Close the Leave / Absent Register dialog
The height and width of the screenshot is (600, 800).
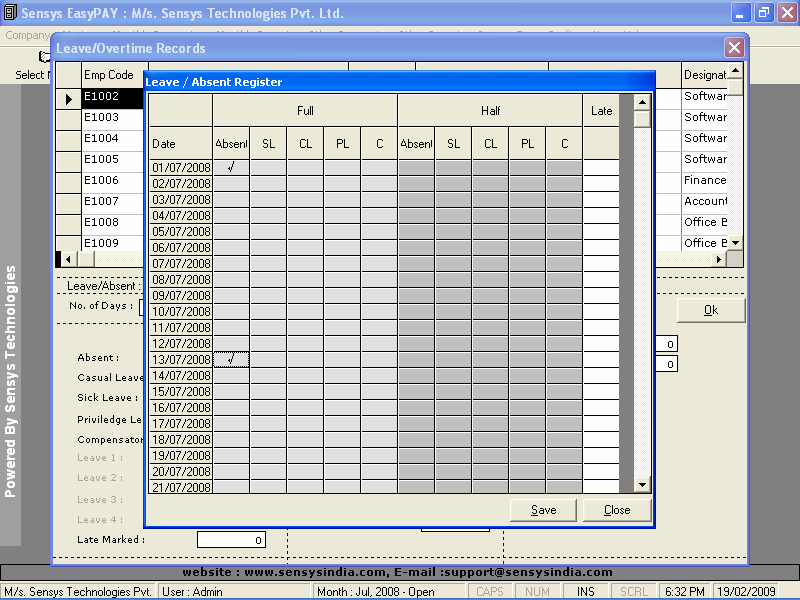click(x=617, y=510)
